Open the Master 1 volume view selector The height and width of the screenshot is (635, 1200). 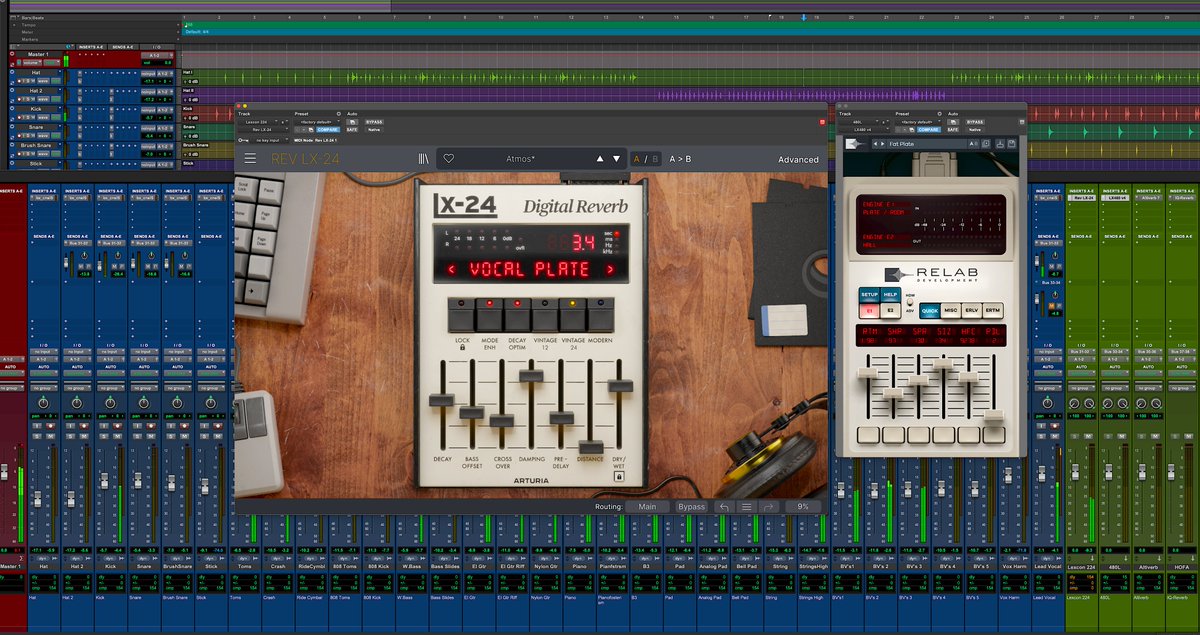[x=32, y=62]
